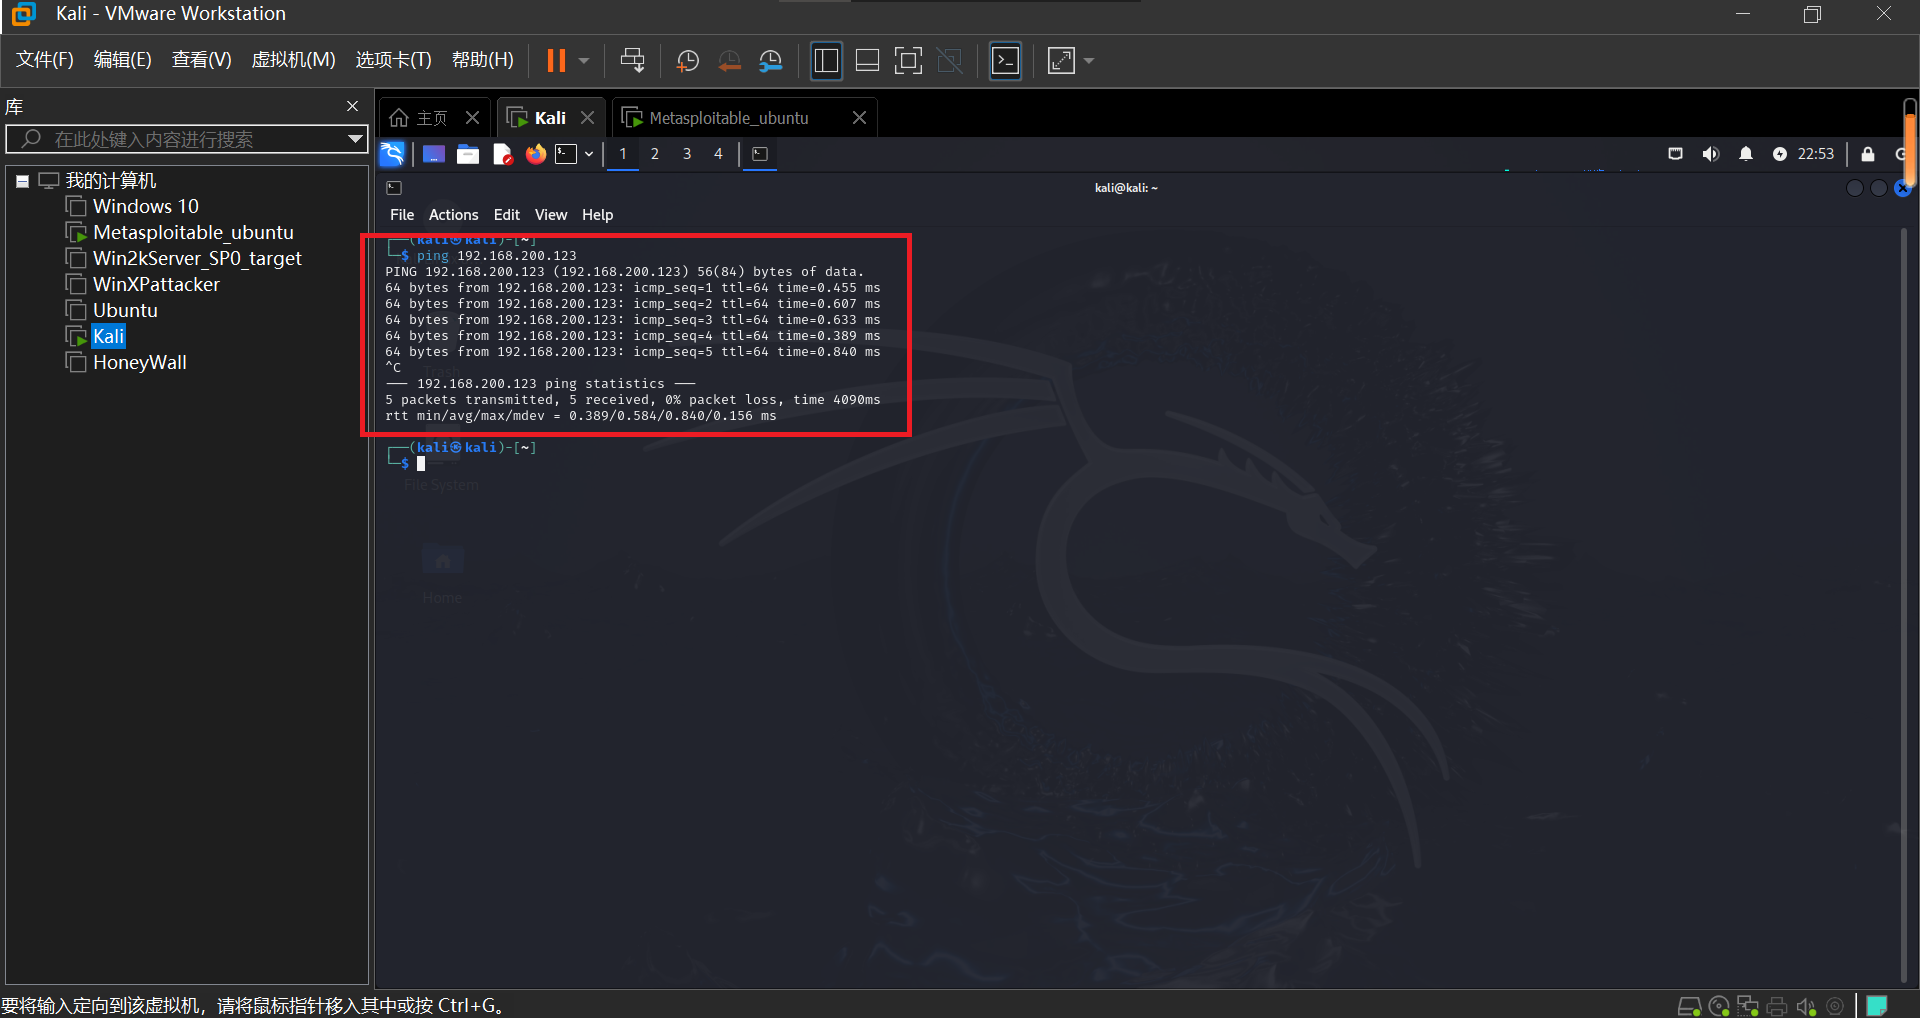Open the 虚拟机(M) menu
Viewport: 1920px width, 1018px height.
click(x=293, y=60)
